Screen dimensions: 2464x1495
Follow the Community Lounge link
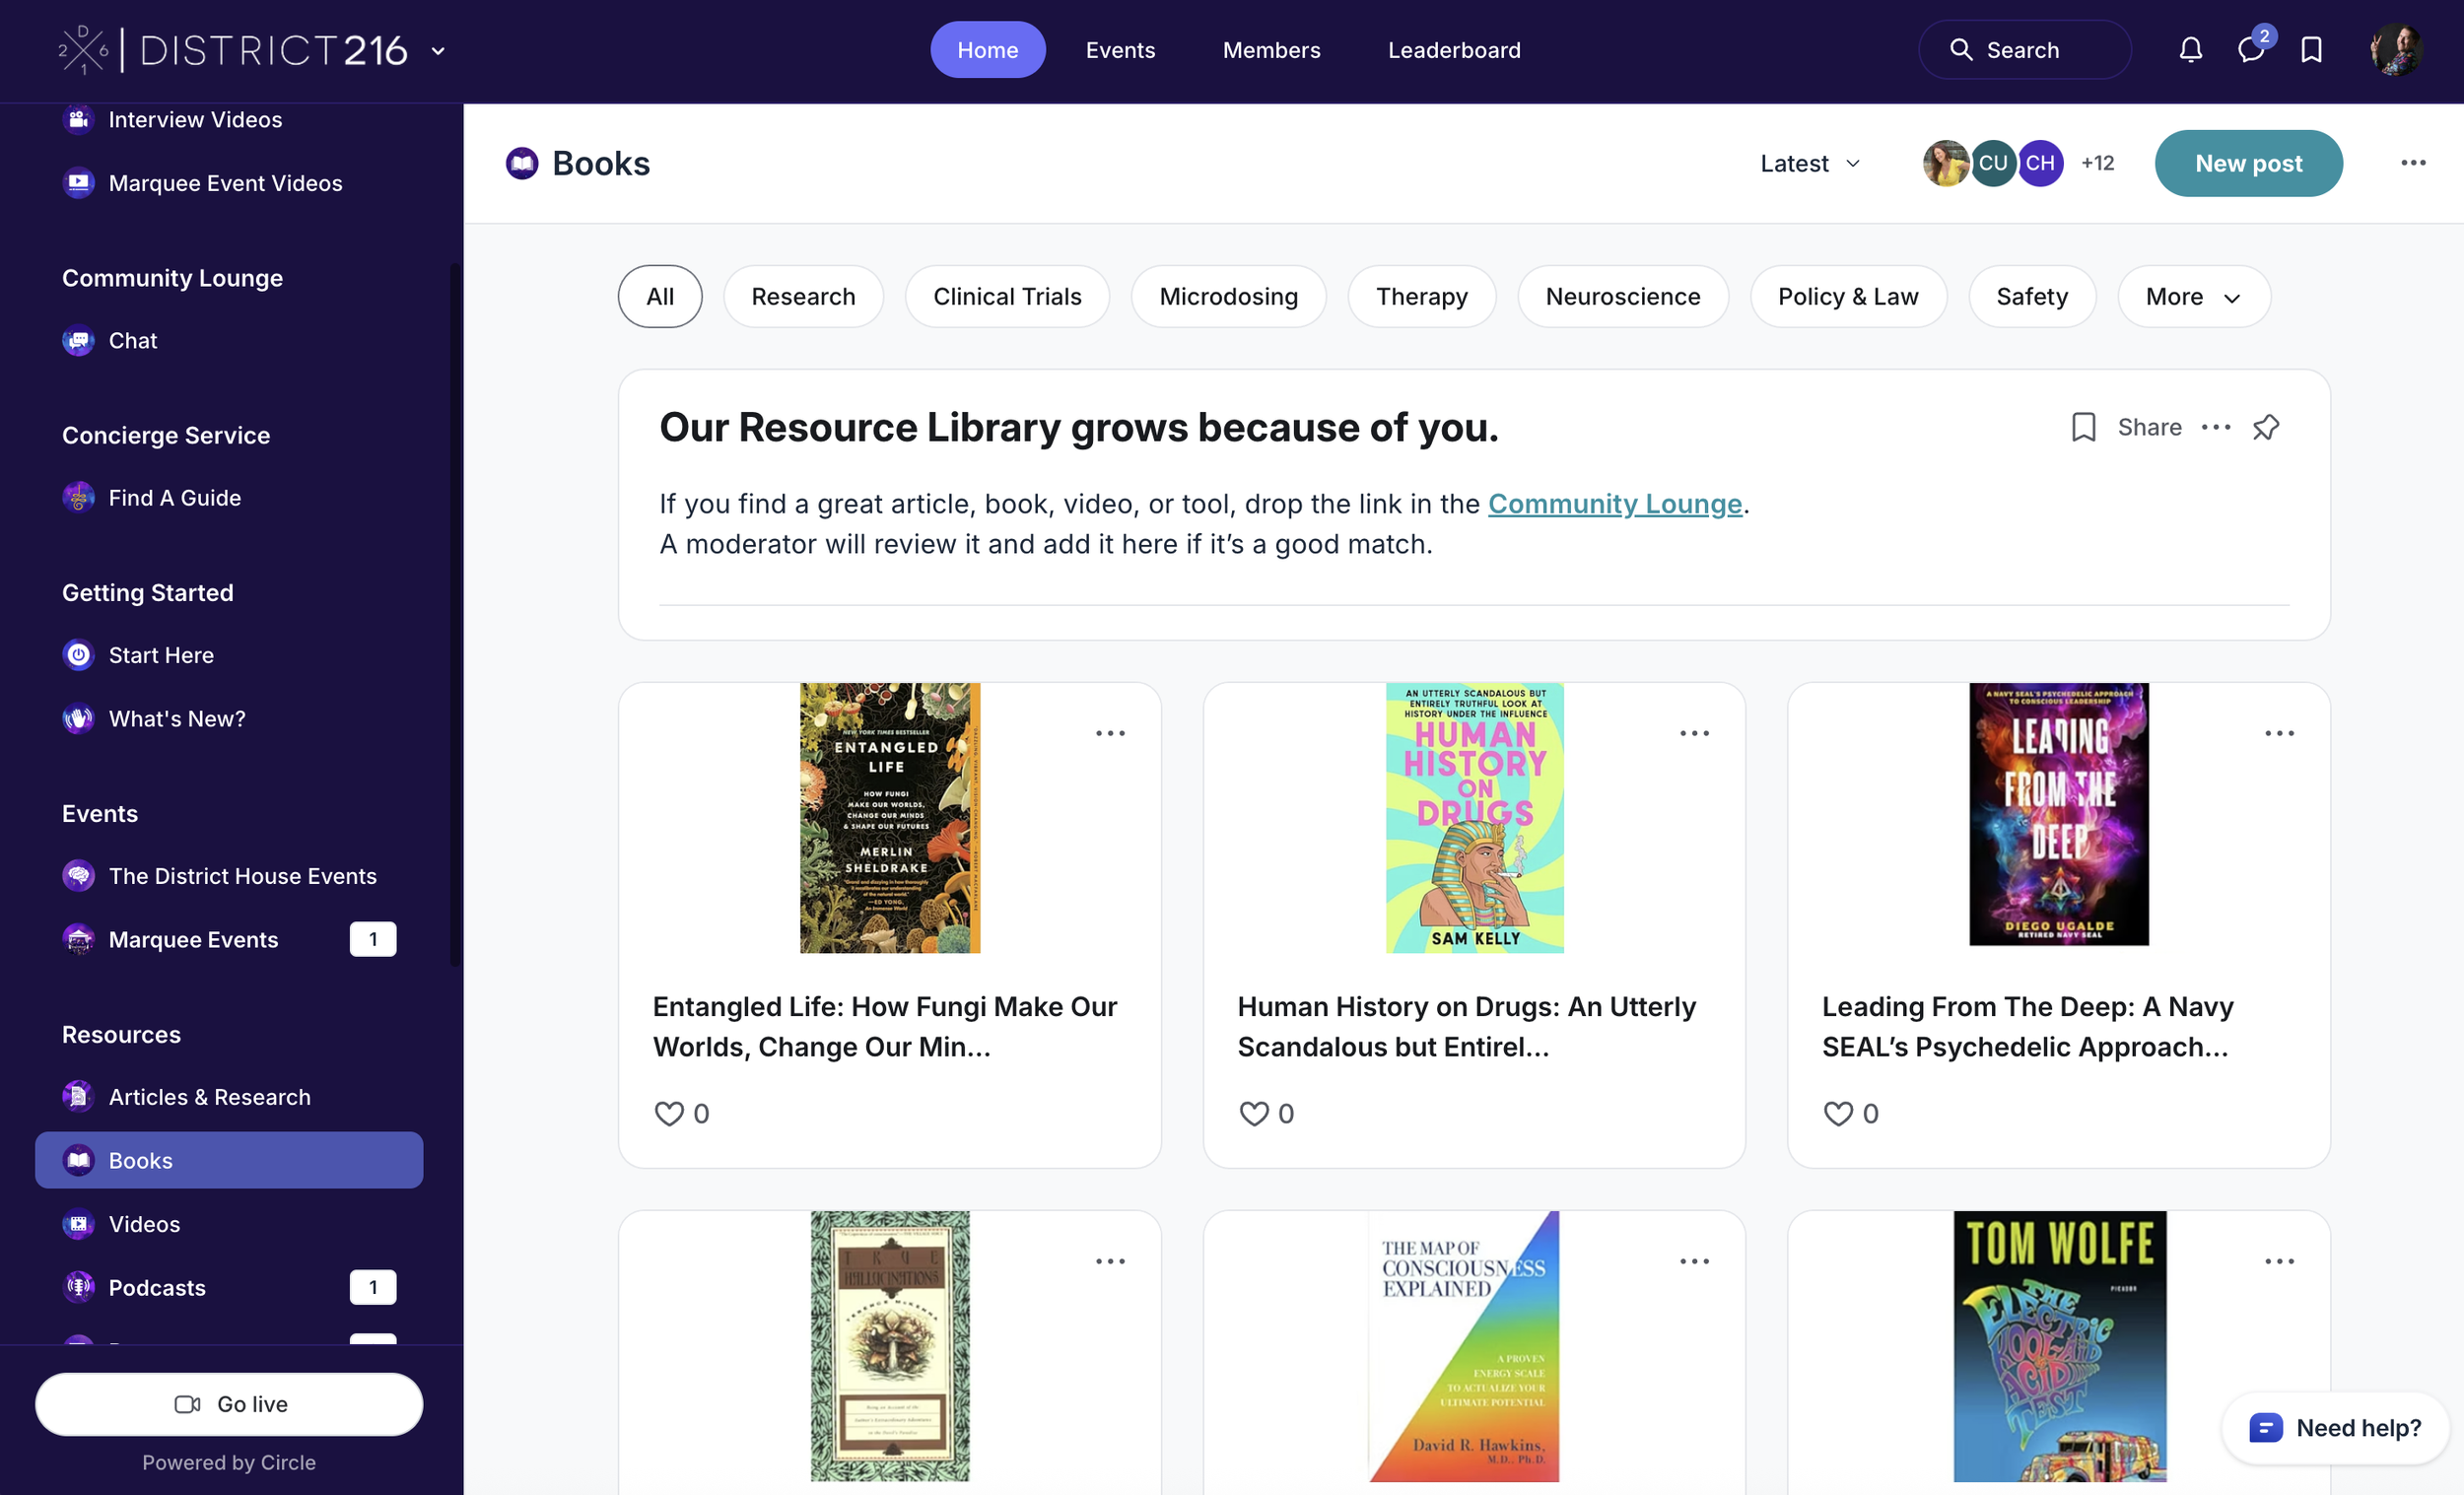point(1614,503)
